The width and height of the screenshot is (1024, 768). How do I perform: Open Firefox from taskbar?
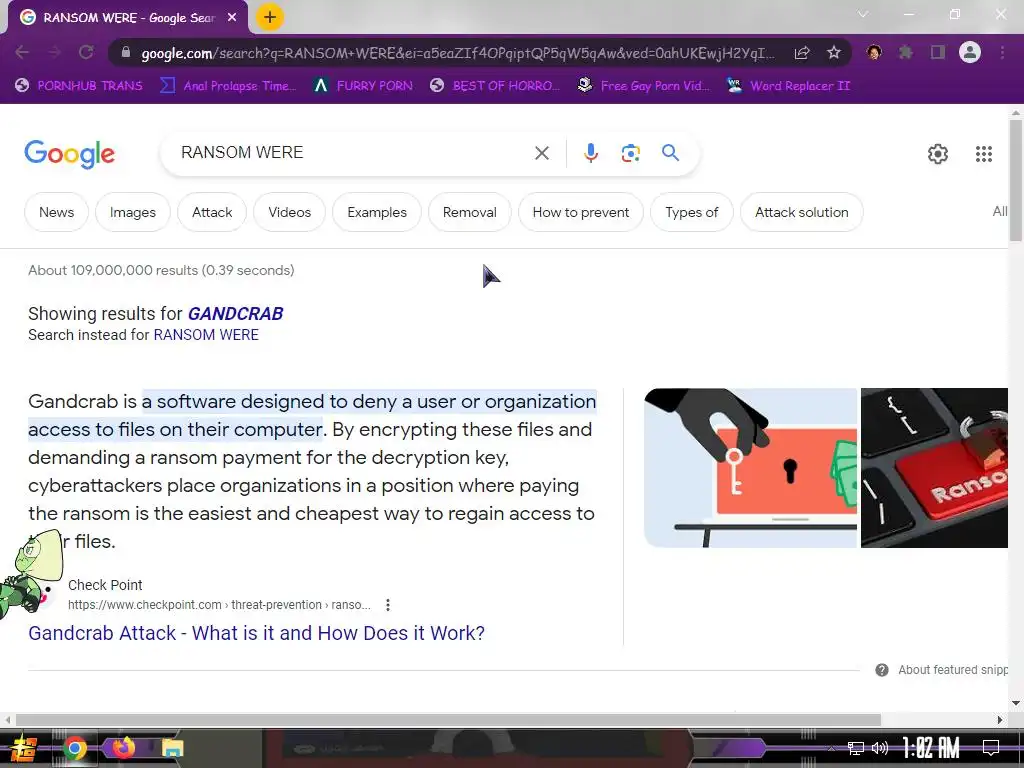123,748
